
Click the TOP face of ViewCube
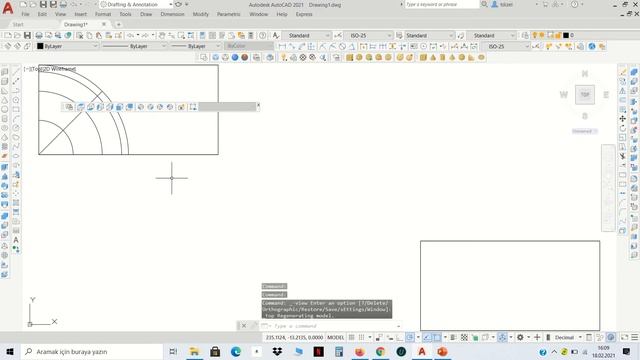[x=585, y=95]
